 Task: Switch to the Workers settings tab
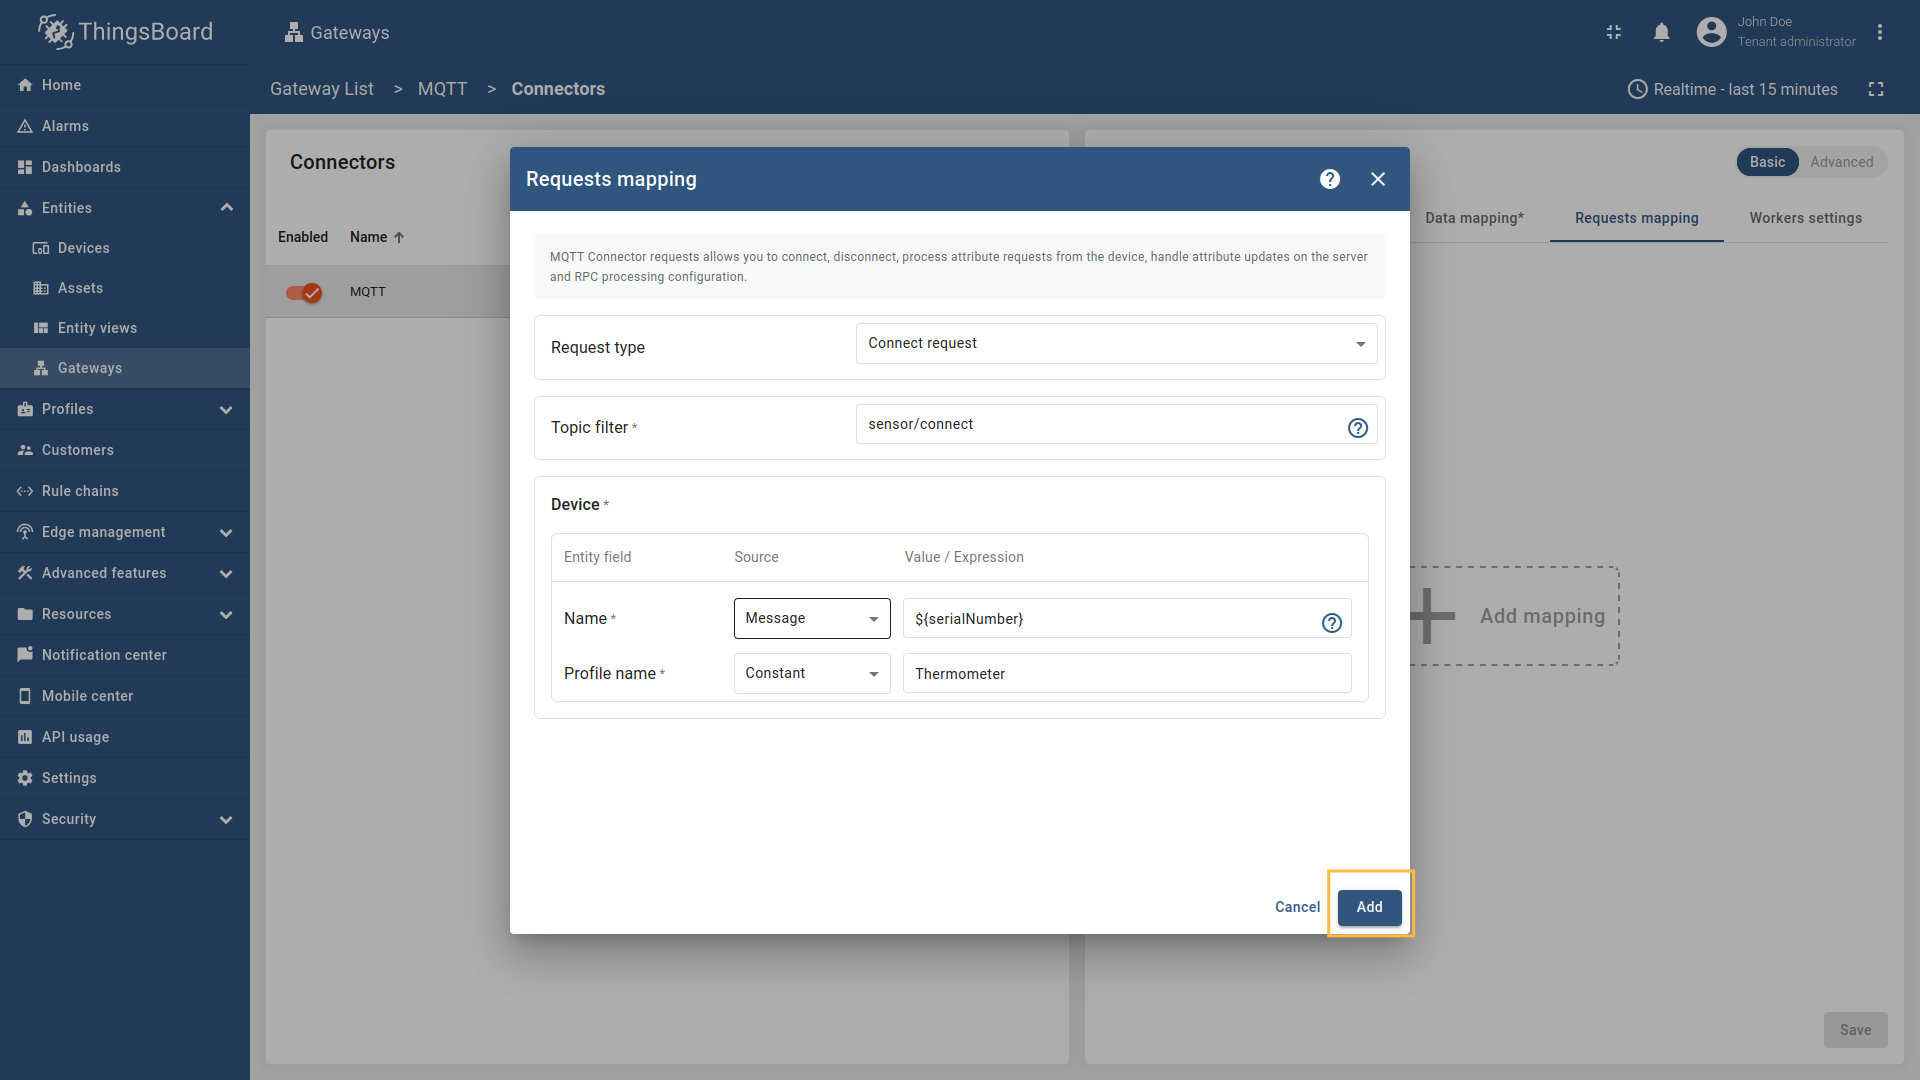pos(1806,218)
